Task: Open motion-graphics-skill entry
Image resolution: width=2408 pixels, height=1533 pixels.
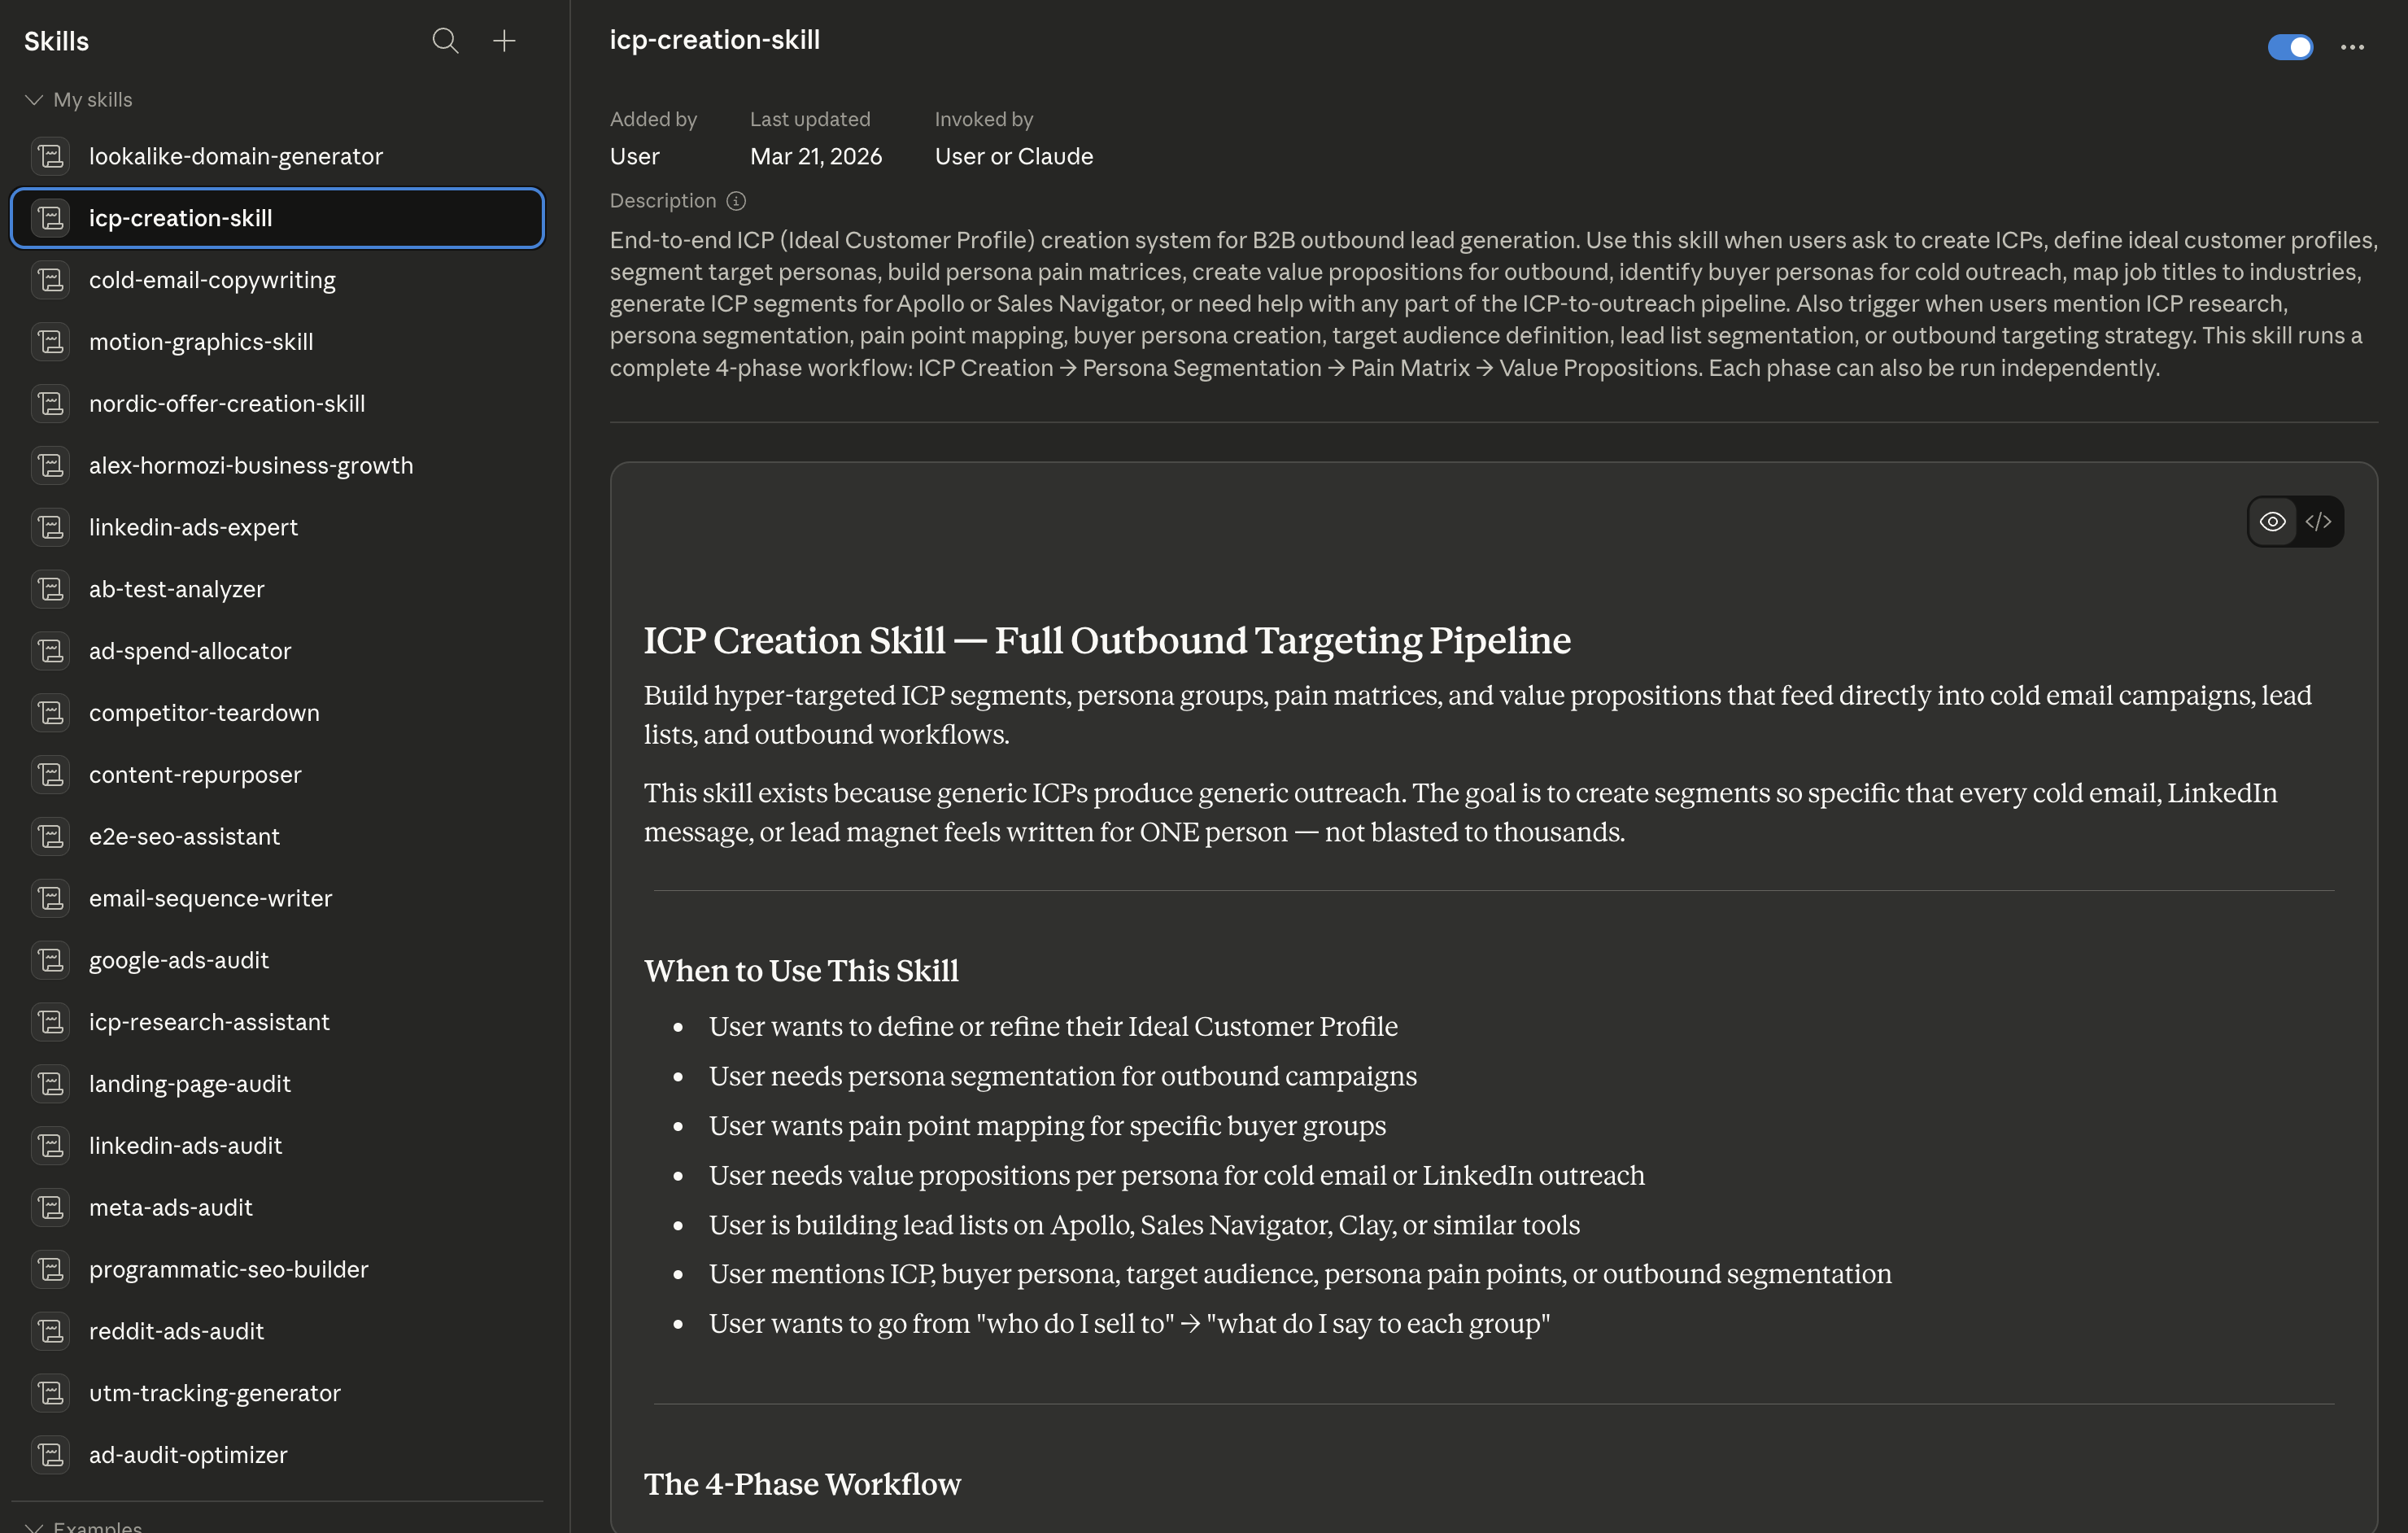Action: coord(277,342)
